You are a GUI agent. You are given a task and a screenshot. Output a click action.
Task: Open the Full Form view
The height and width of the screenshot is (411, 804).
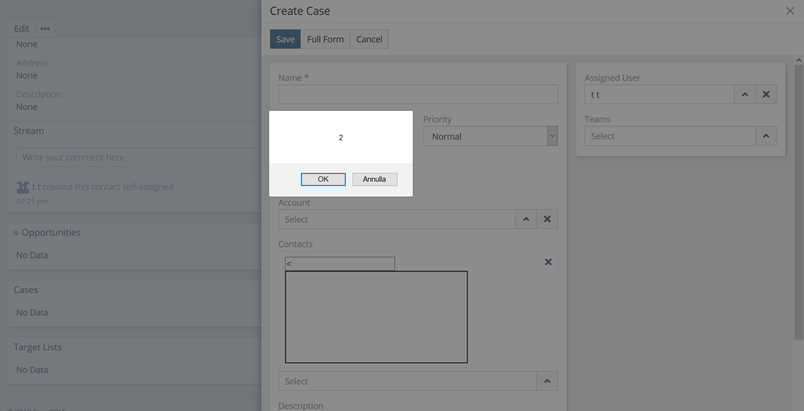325,39
